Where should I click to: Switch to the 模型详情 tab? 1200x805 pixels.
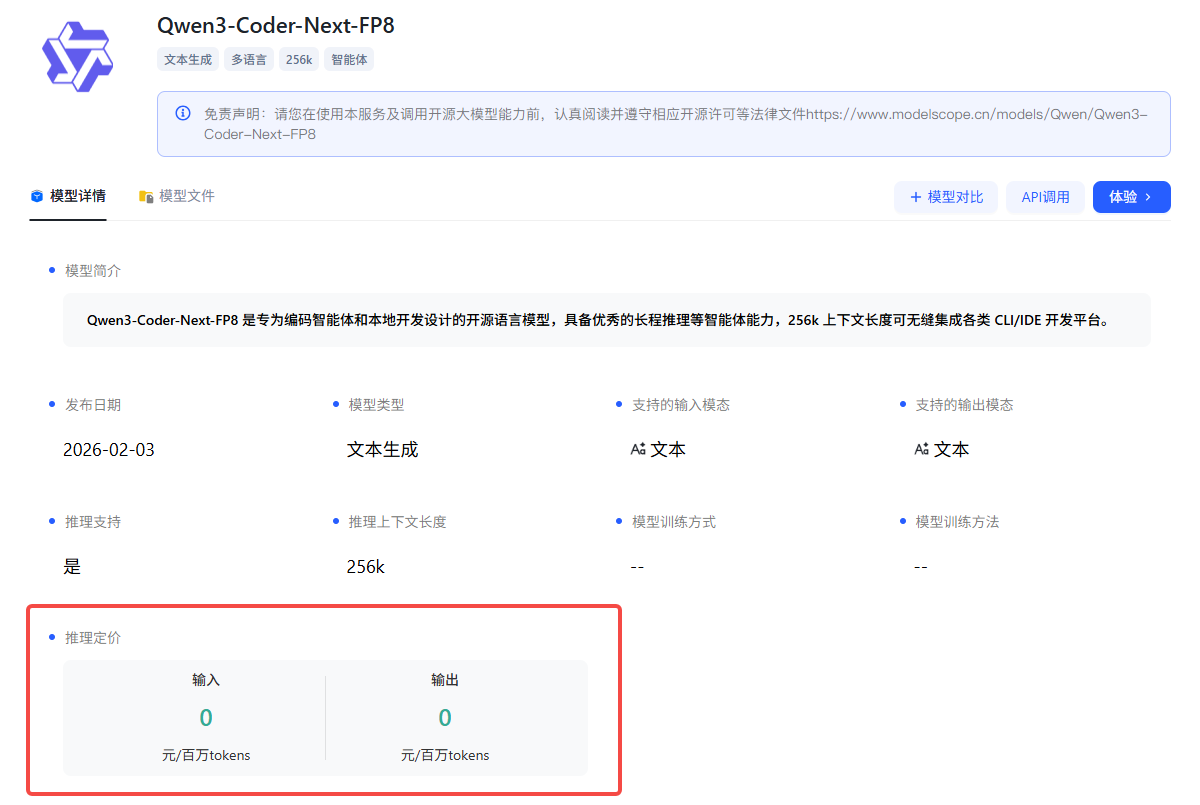point(77,196)
